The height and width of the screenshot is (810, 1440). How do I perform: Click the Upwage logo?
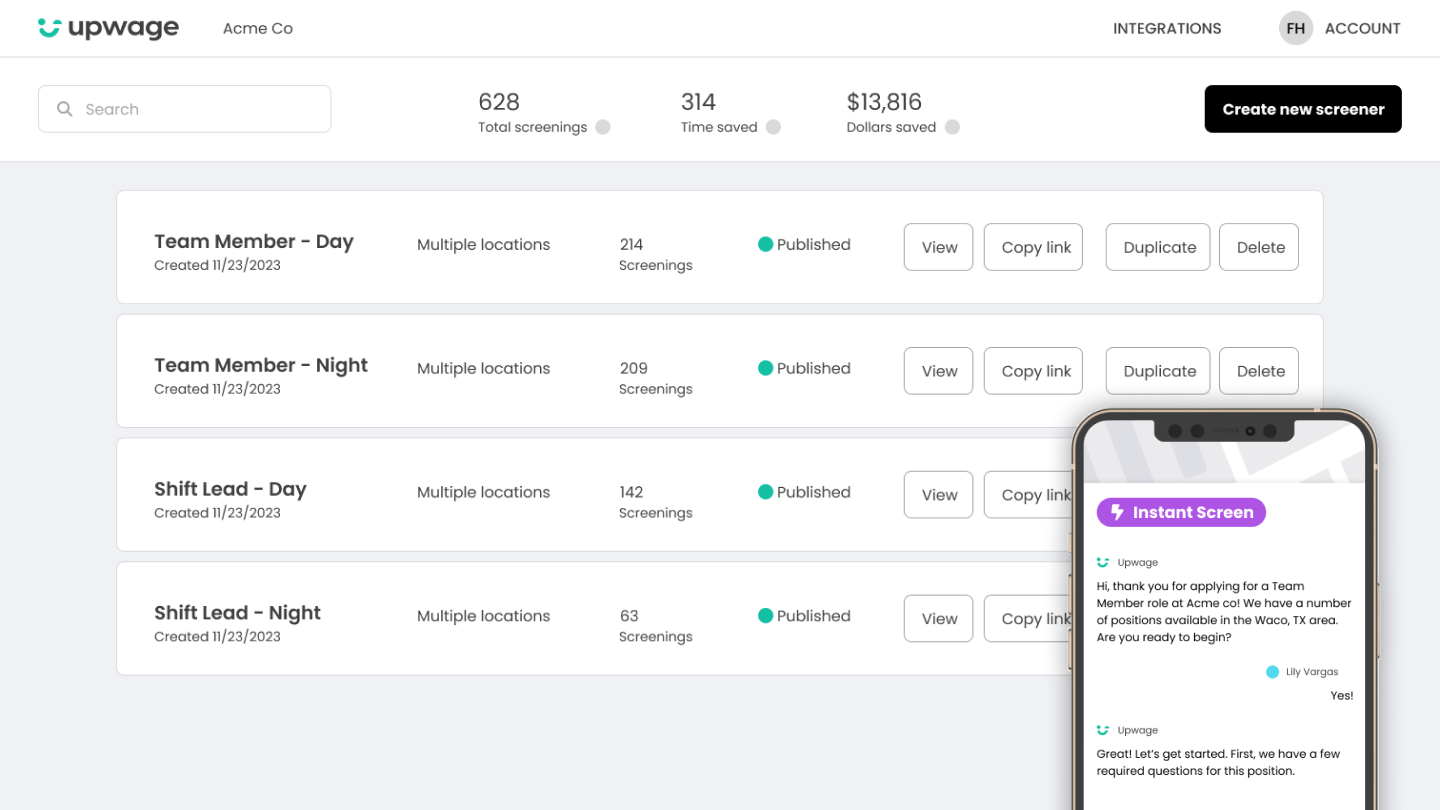[x=108, y=28]
